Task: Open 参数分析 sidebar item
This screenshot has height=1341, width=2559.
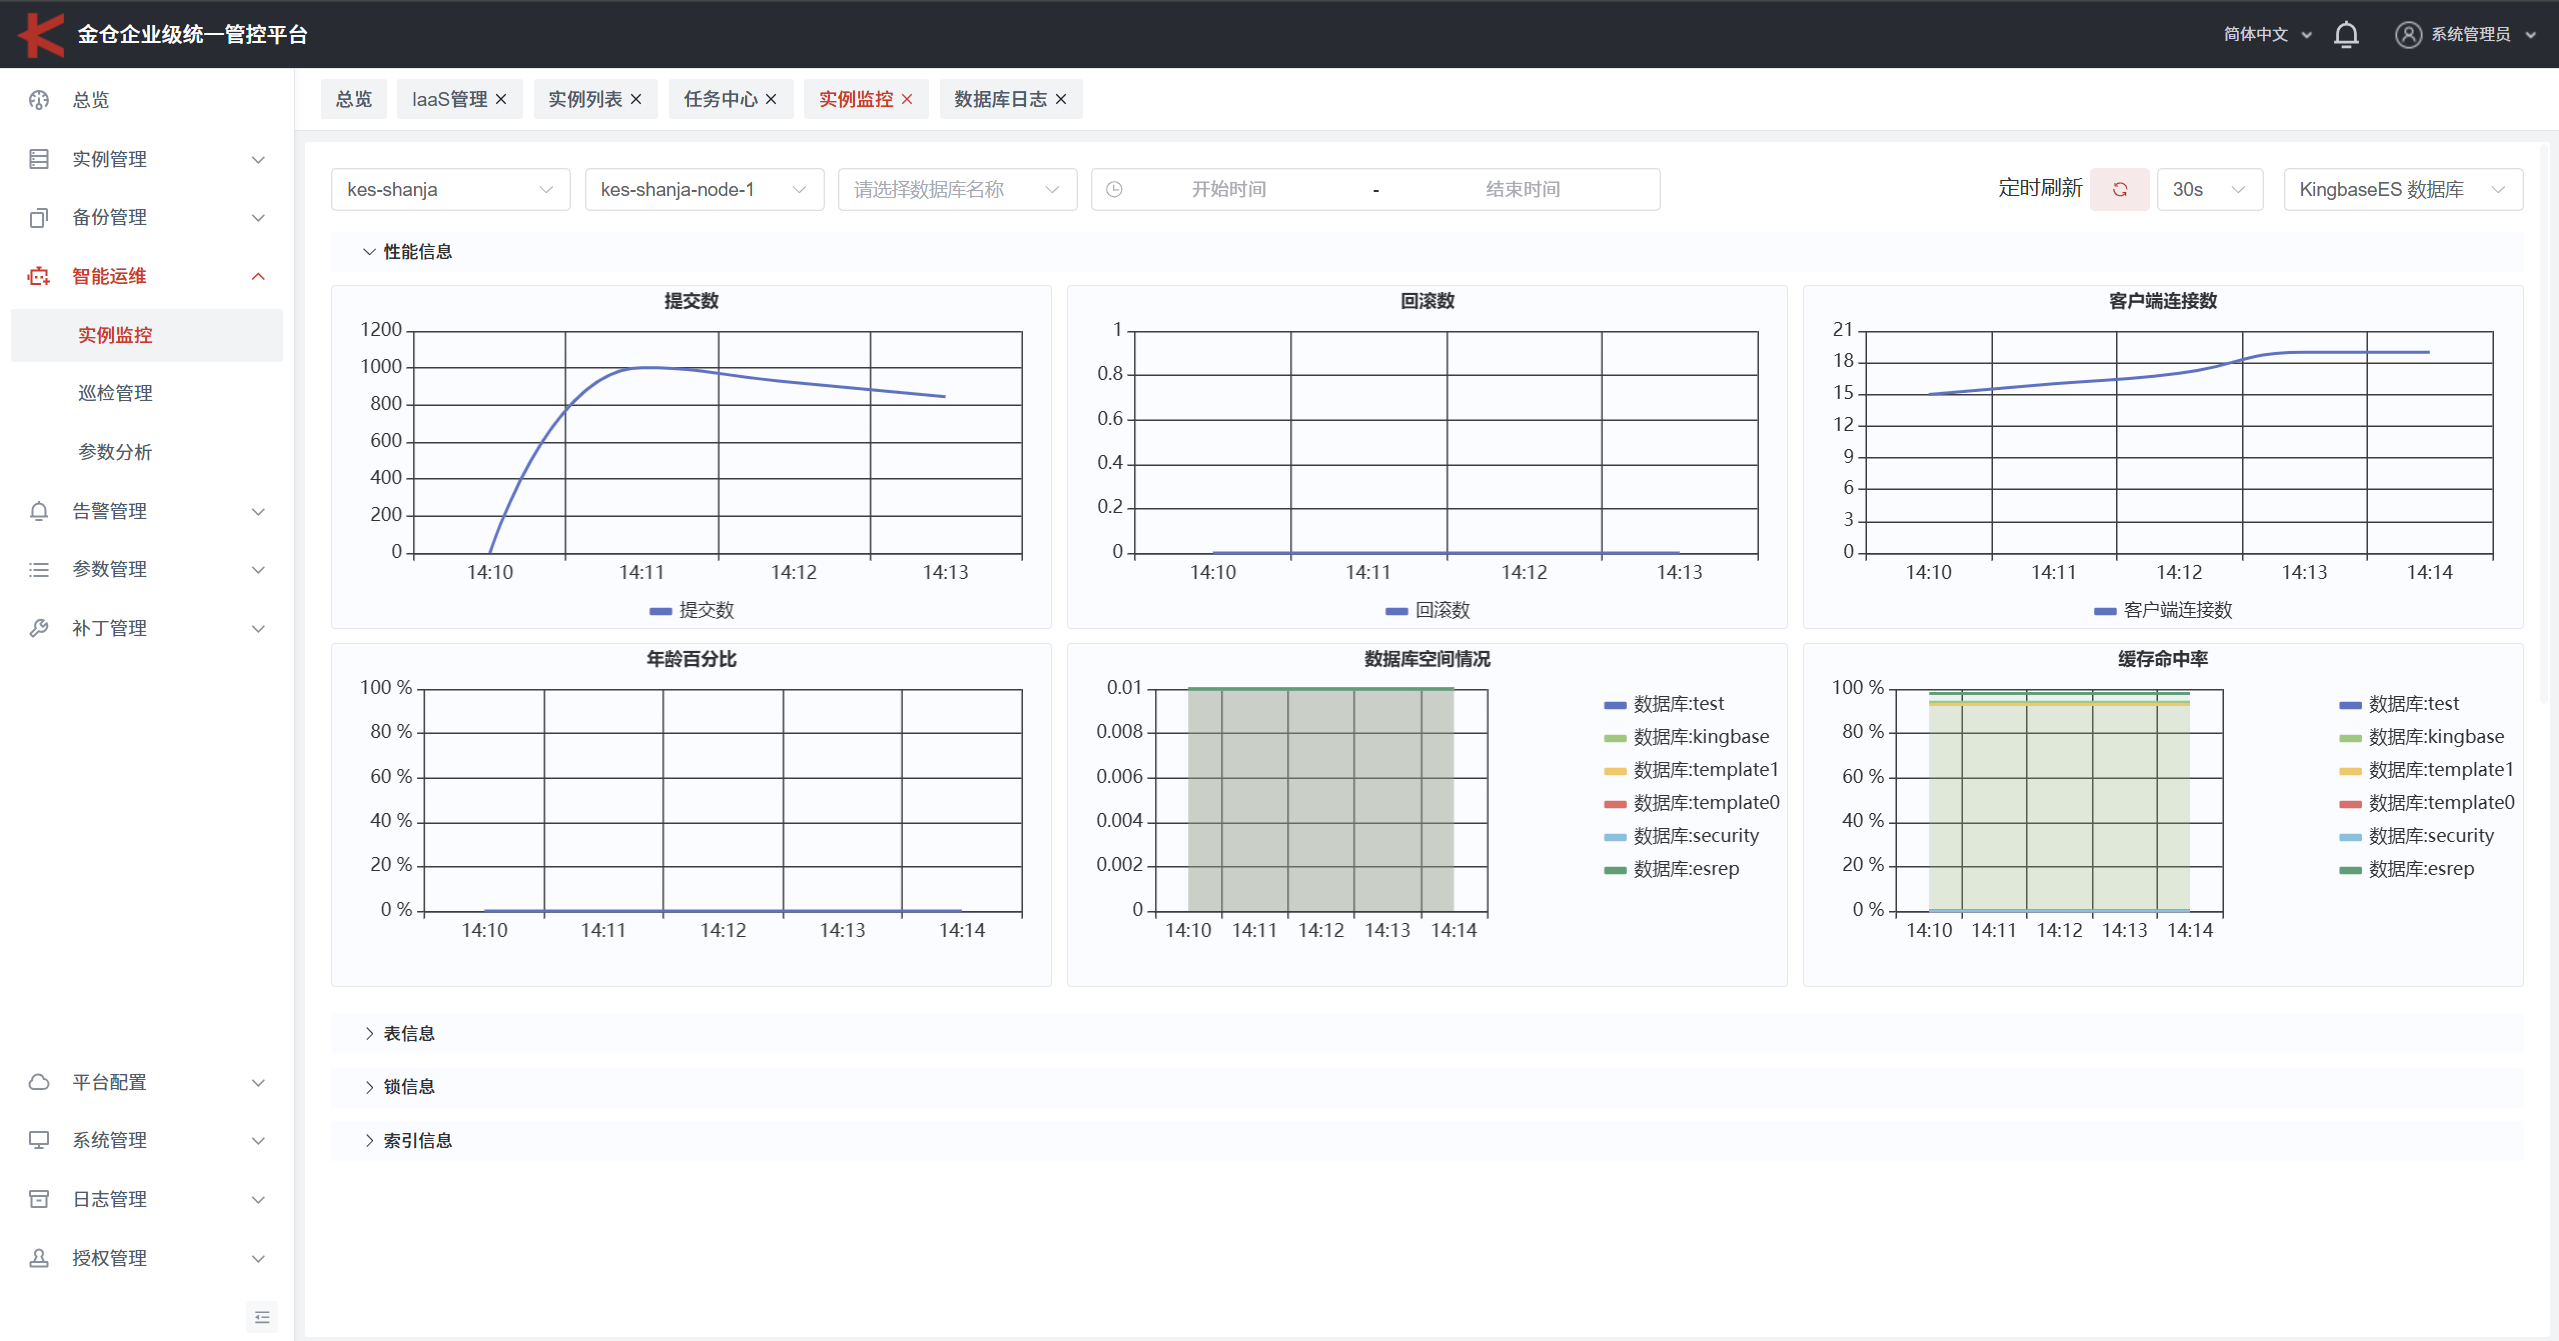Action: tap(115, 452)
